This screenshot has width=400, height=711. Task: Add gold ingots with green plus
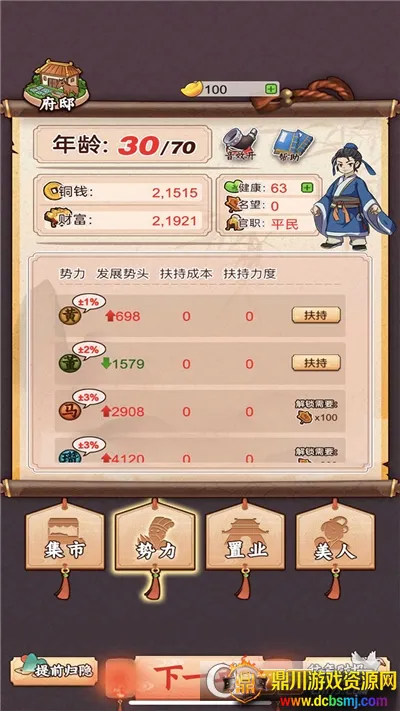coord(271,89)
